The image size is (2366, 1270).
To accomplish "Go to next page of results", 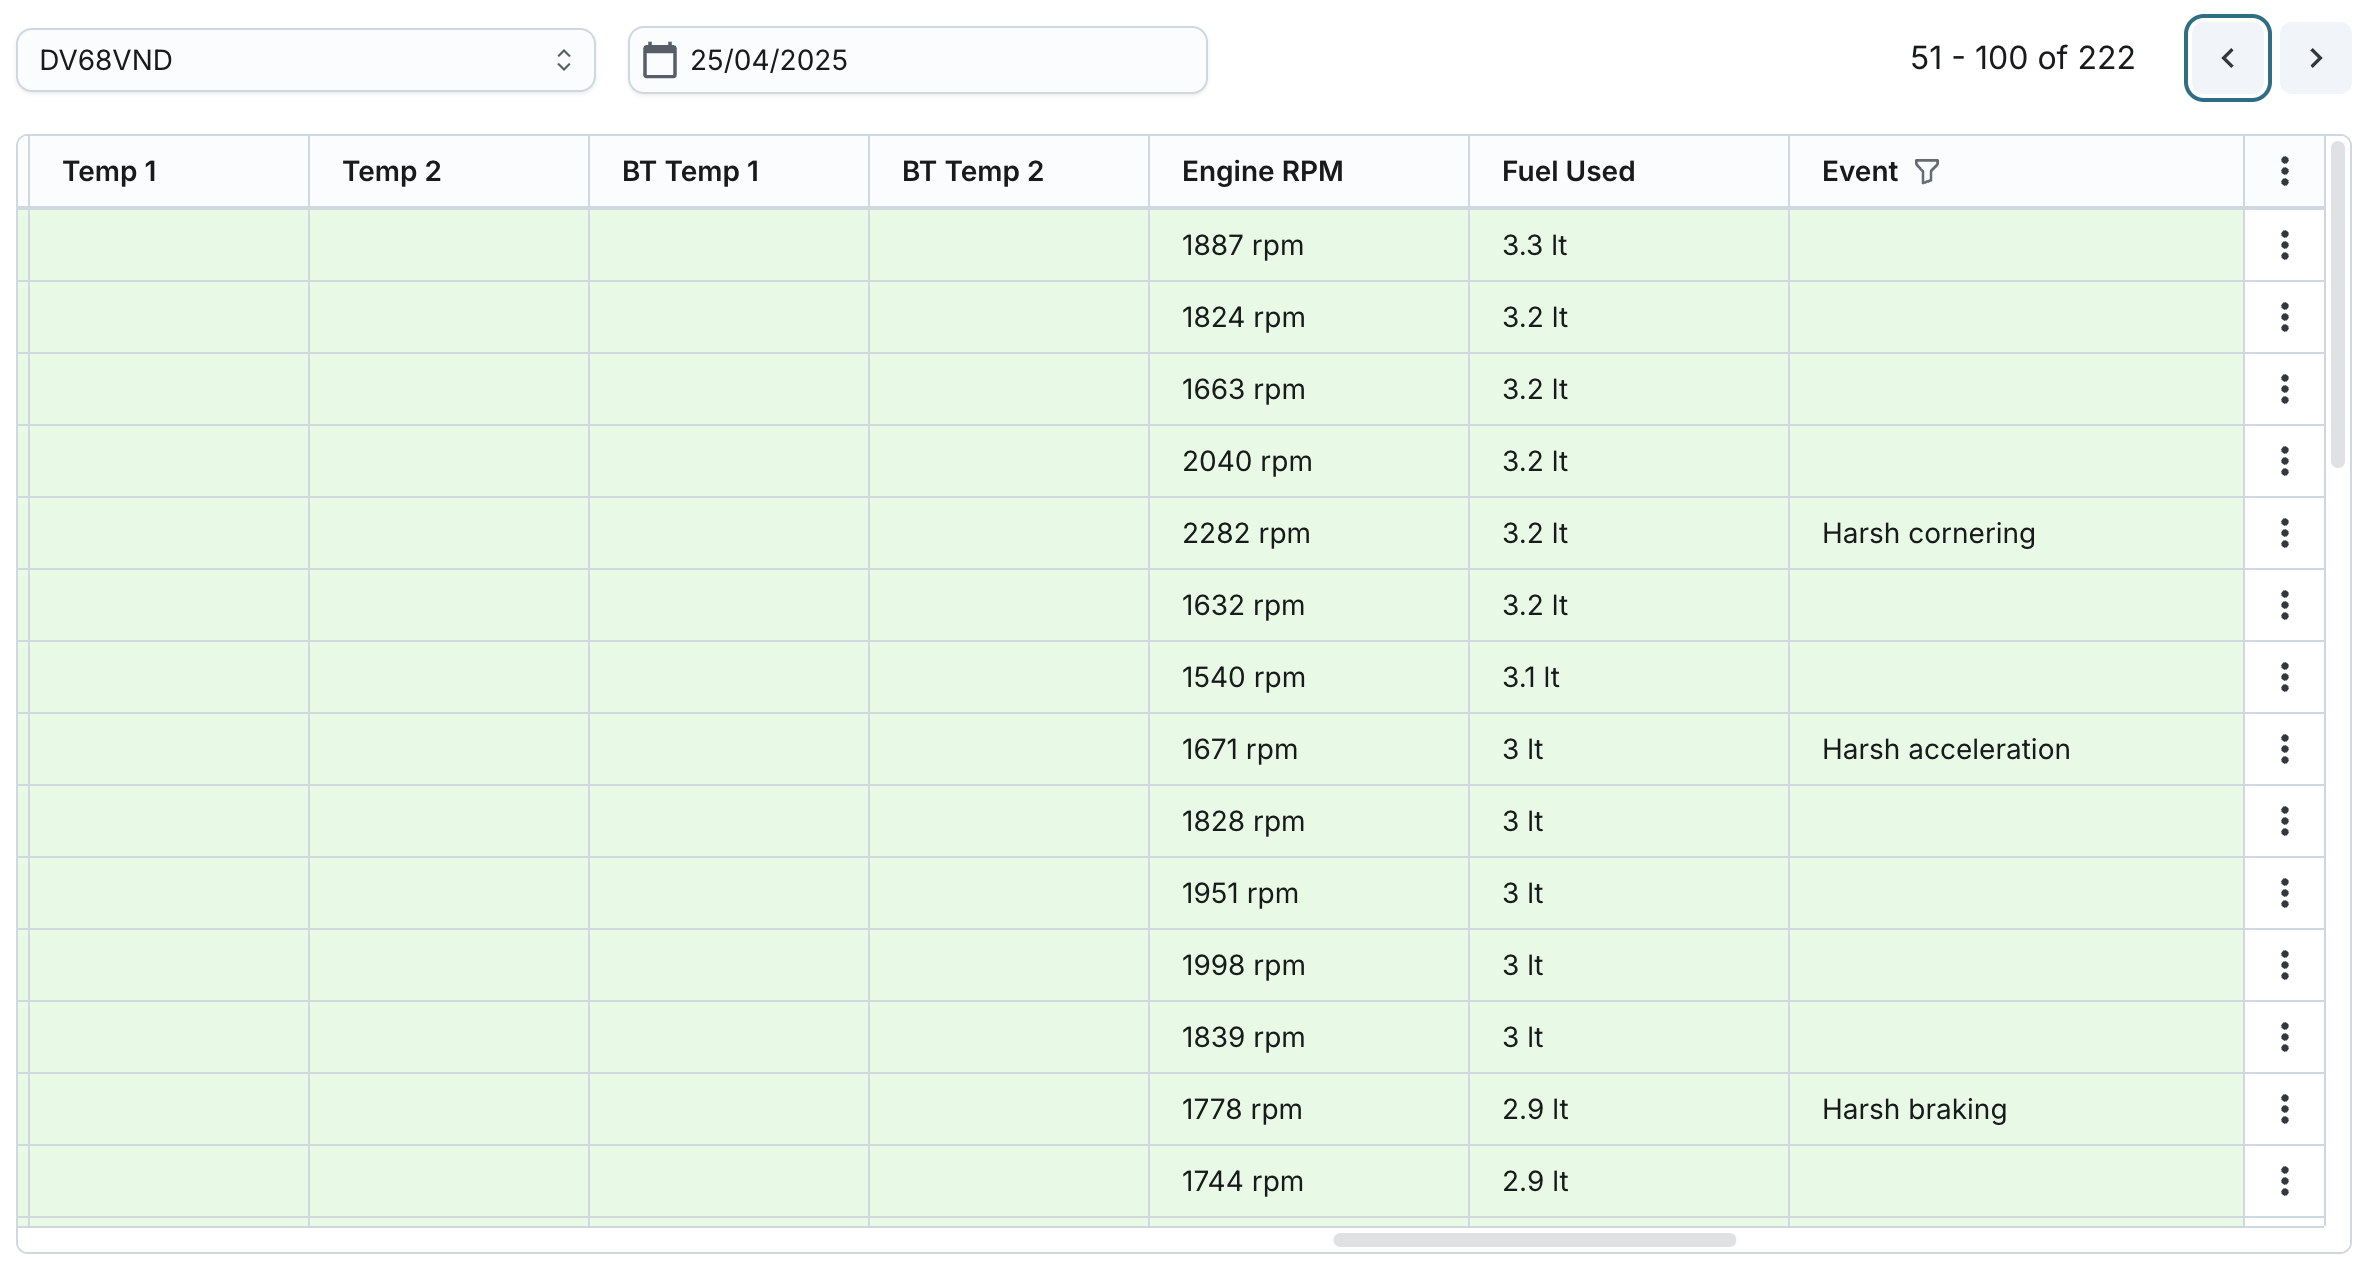I will click(x=2315, y=58).
